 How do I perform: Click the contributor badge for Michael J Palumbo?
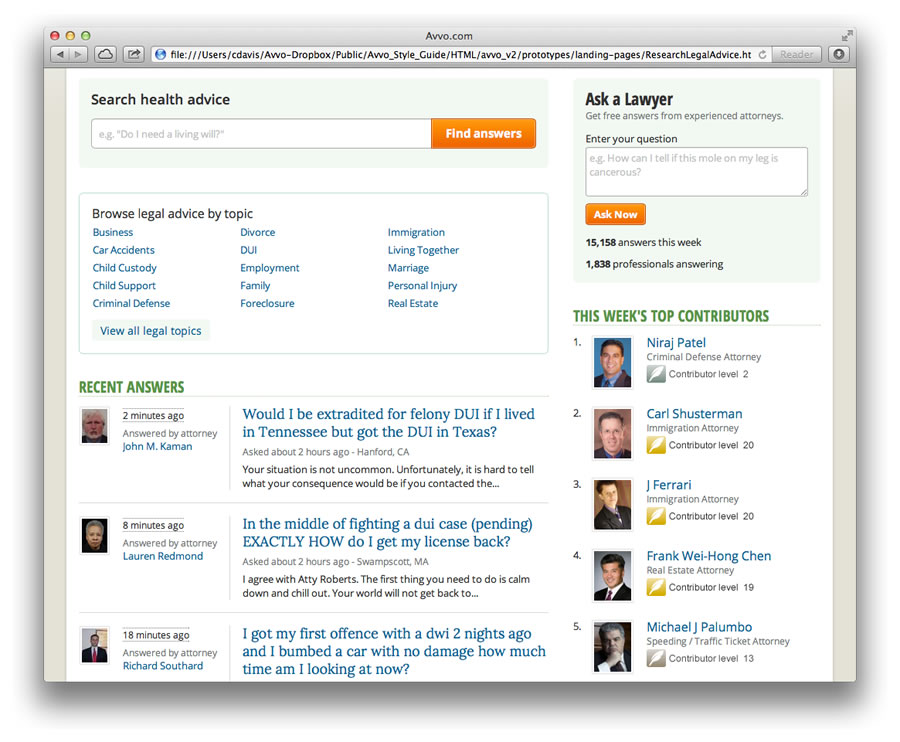656,659
